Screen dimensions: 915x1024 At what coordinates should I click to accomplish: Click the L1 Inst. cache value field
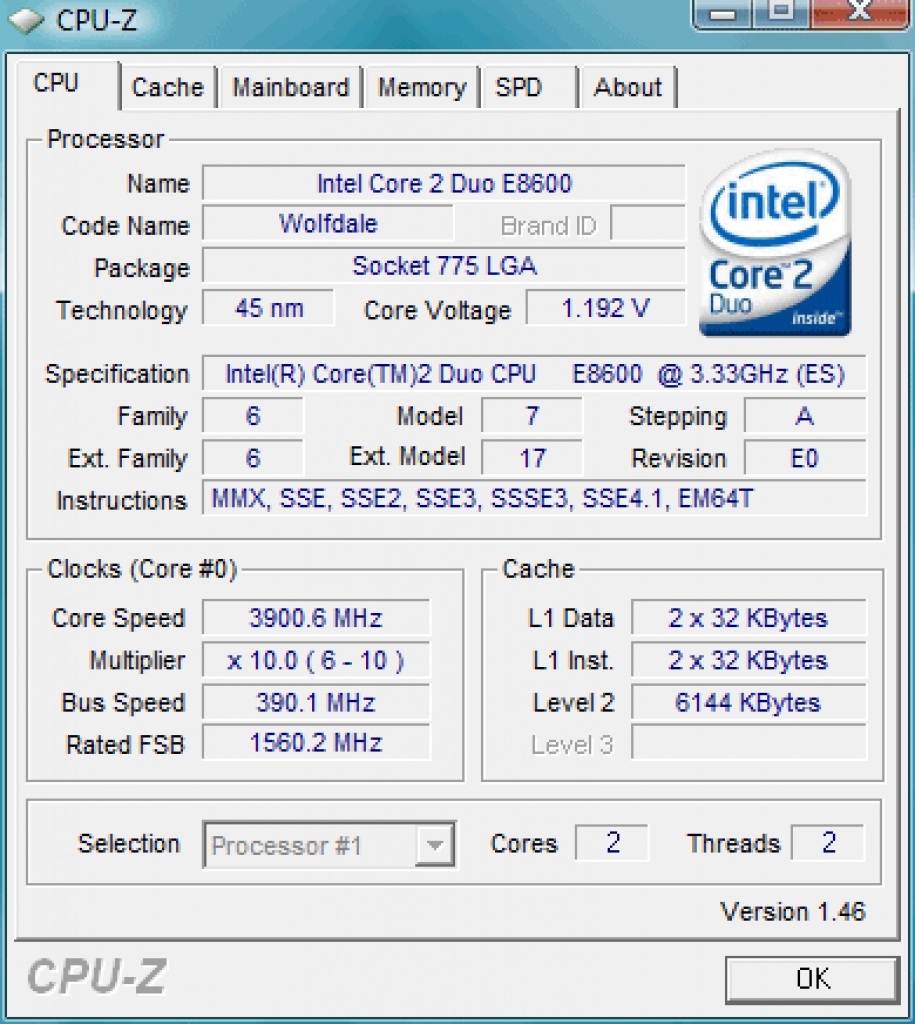click(x=748, y=660)
